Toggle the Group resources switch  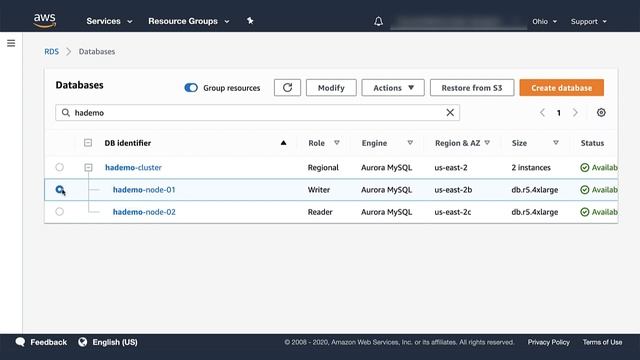(x=191, y=88)
